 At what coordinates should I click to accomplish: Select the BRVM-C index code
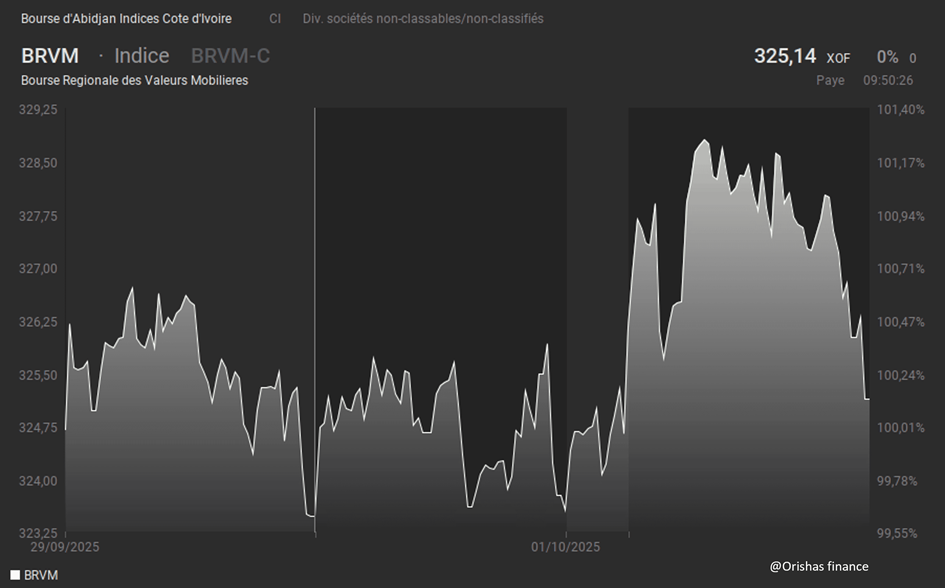pyautogui.click(x=230, y=56)
